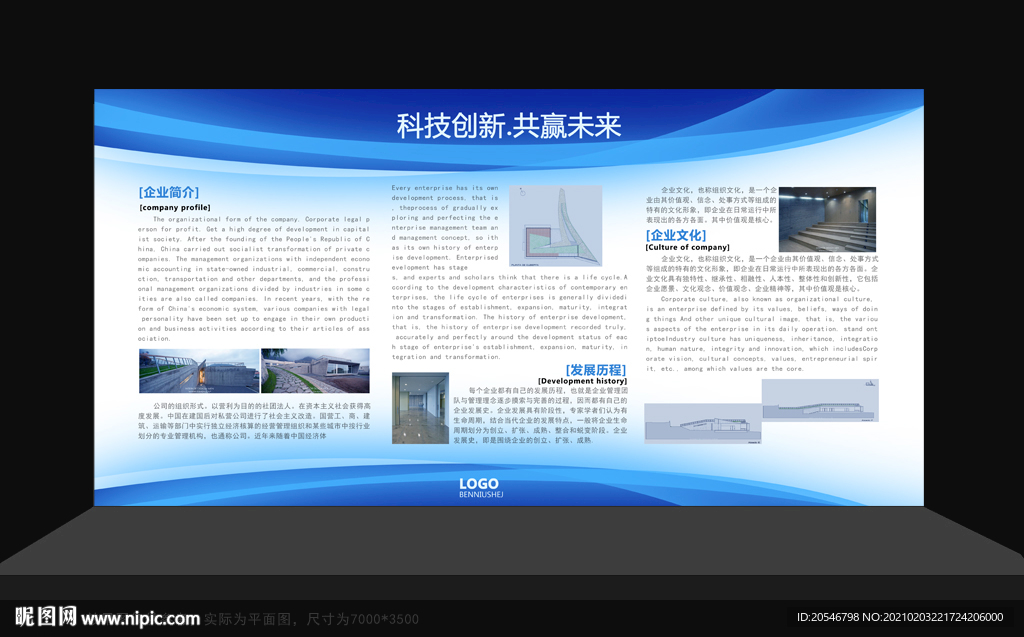Click the LOGO mark at the bottom
The height and width of the screenshot is (637, 1024).
pos(479,483)
